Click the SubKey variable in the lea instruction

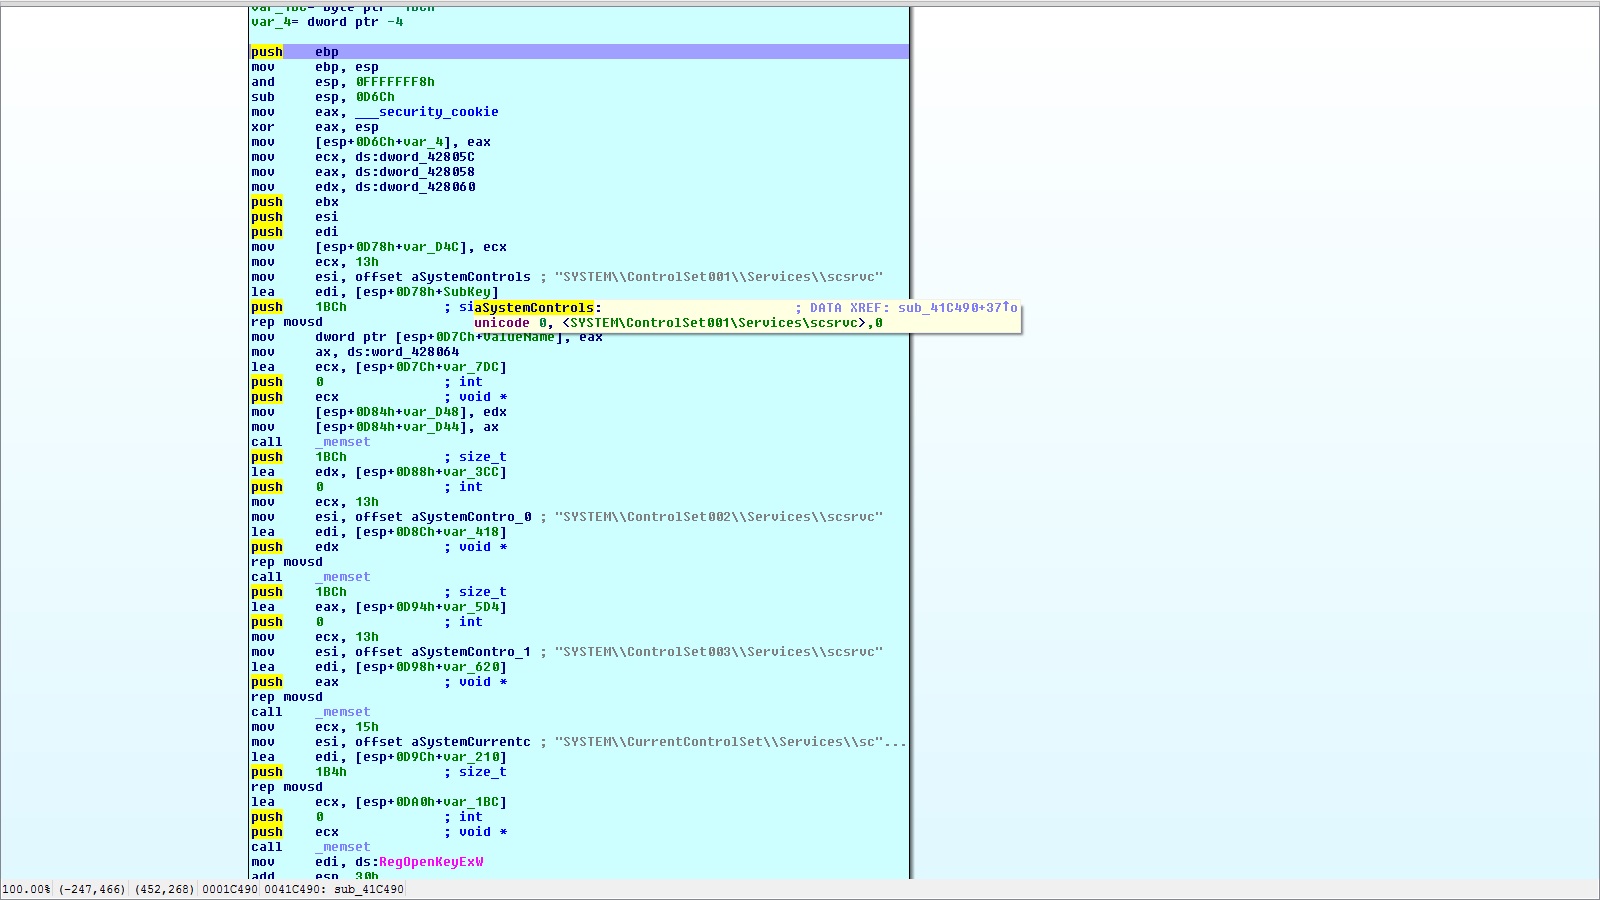467,292
